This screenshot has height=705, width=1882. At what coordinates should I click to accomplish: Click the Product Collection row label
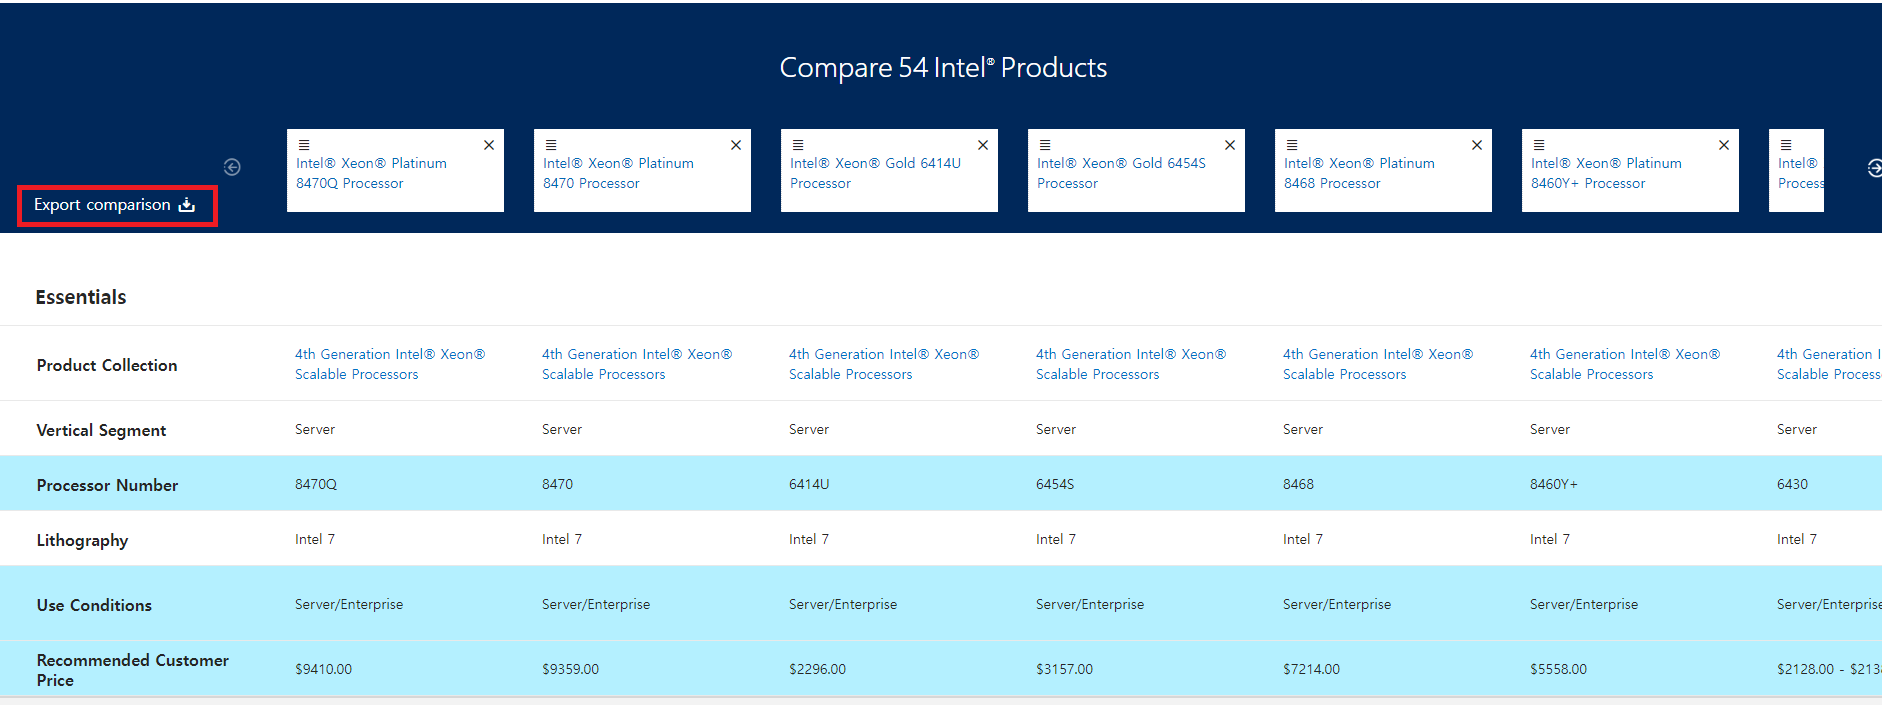[107, 365]
